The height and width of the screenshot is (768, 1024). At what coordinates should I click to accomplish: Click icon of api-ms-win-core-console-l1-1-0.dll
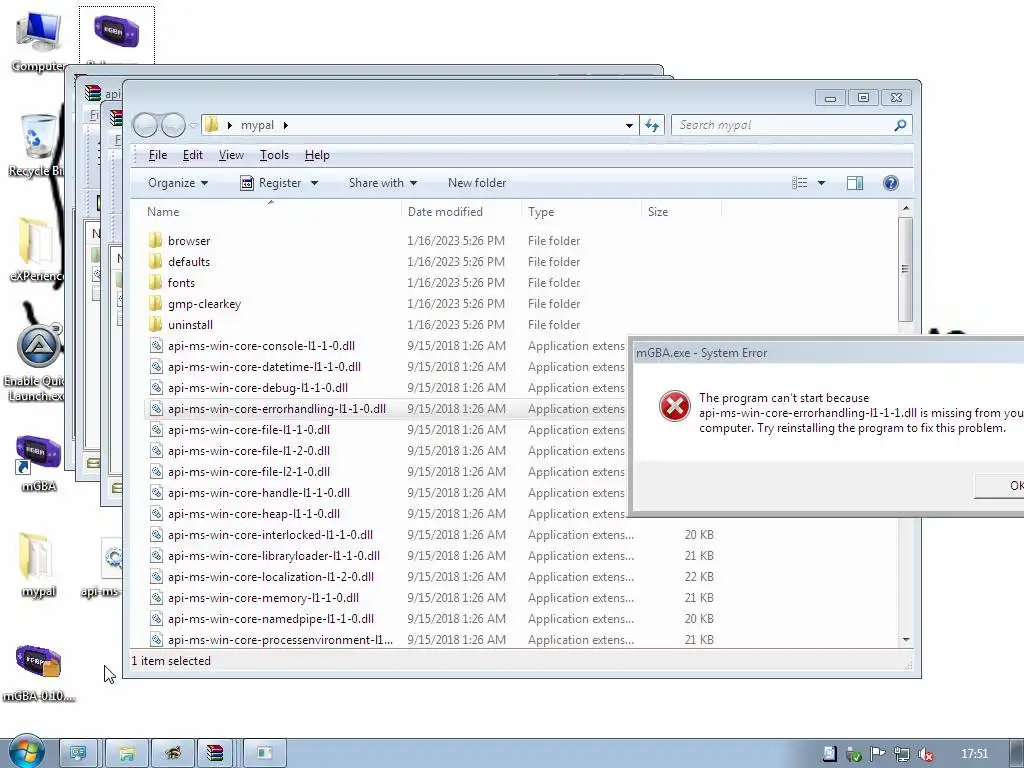[x=156, y=345]
